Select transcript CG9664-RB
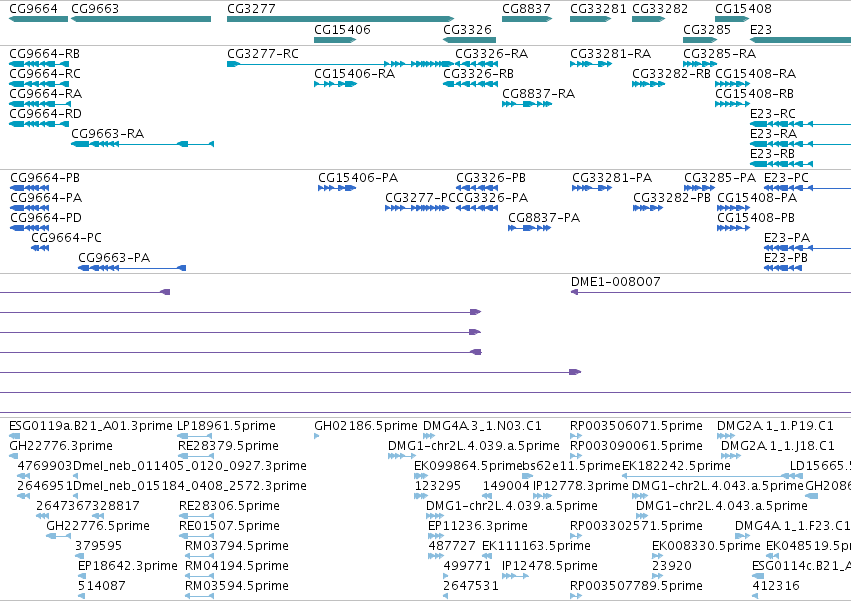The height and width of the screenshot is (601, 851). [45, 54]
